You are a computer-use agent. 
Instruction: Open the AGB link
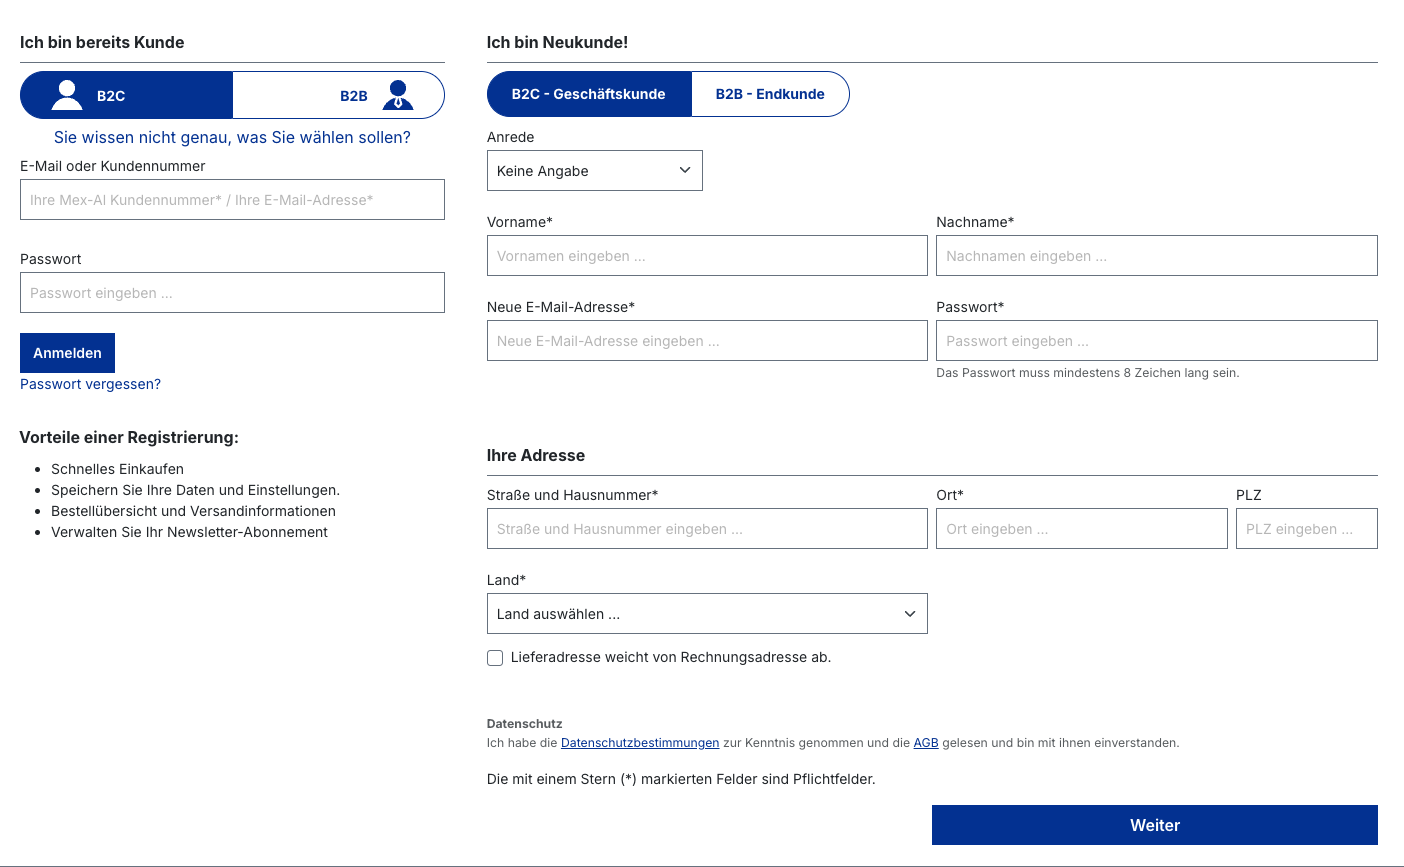point(926,743)
